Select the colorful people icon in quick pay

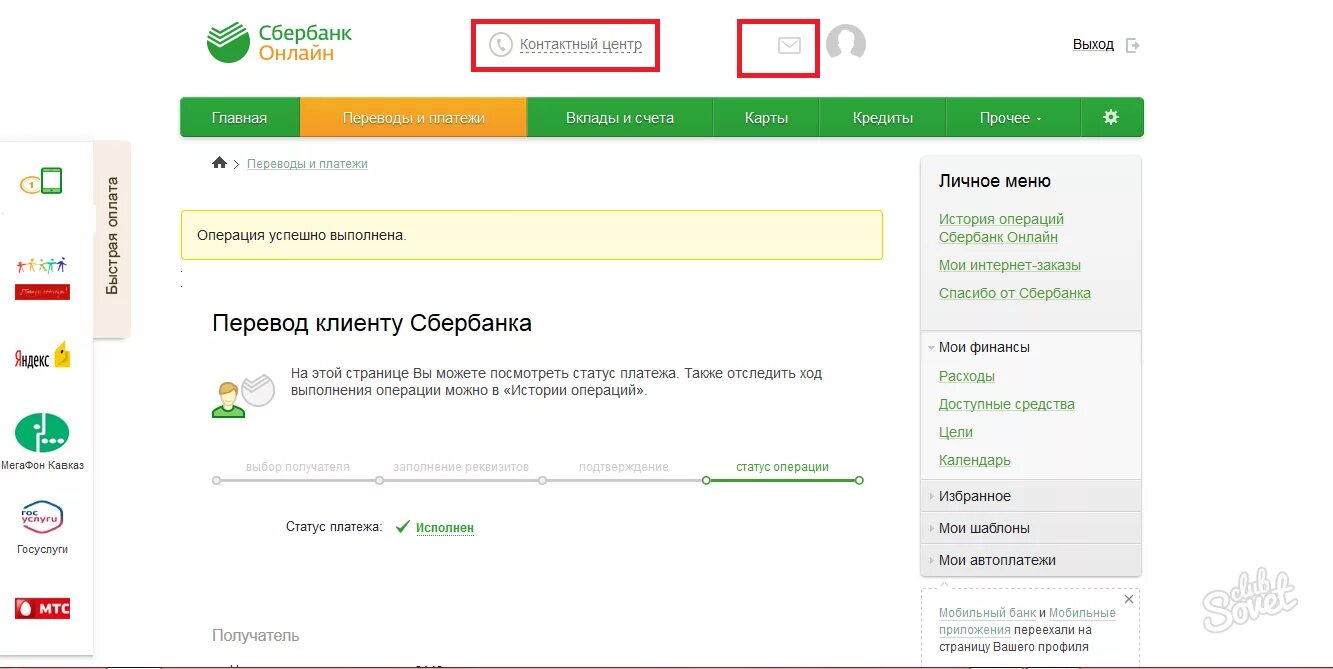pos(42,277)
